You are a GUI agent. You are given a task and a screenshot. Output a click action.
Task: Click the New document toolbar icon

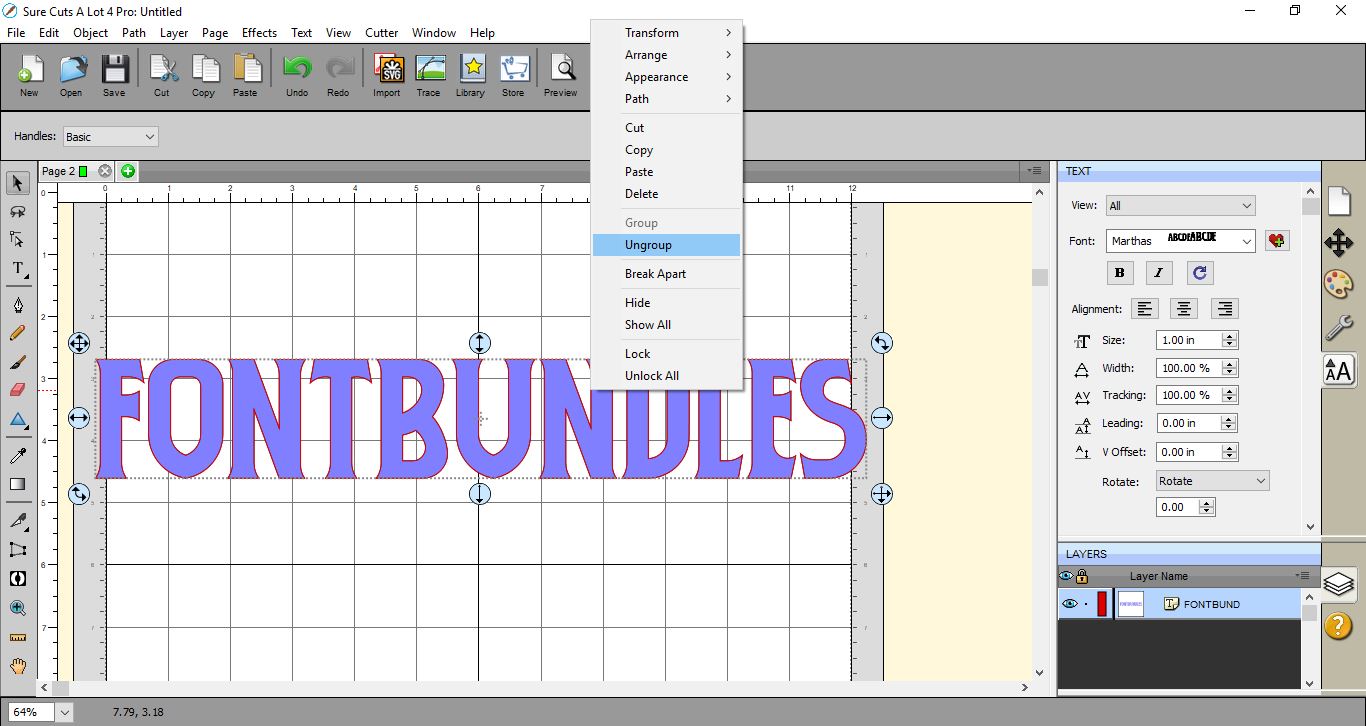click(x=29, y=76)
